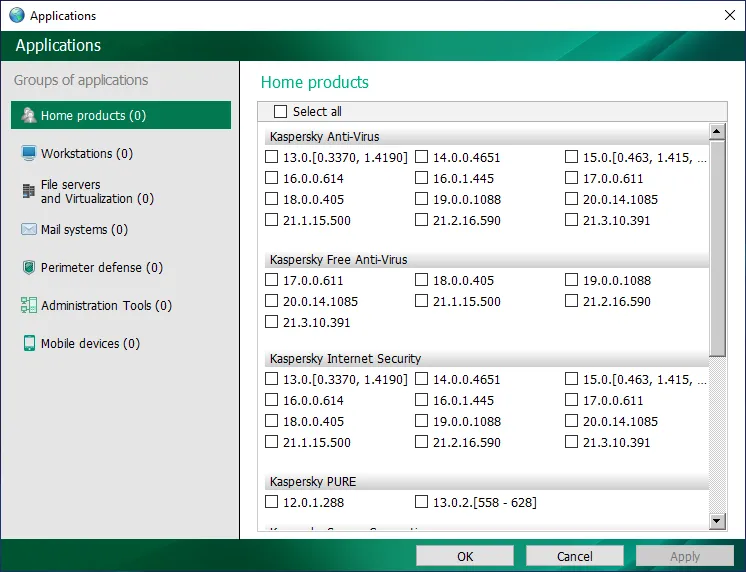This screenshot has width=746, height=572.
Task: Check Kaspersky Anti-Virus 14.0.0.4651
Action: 421,157
